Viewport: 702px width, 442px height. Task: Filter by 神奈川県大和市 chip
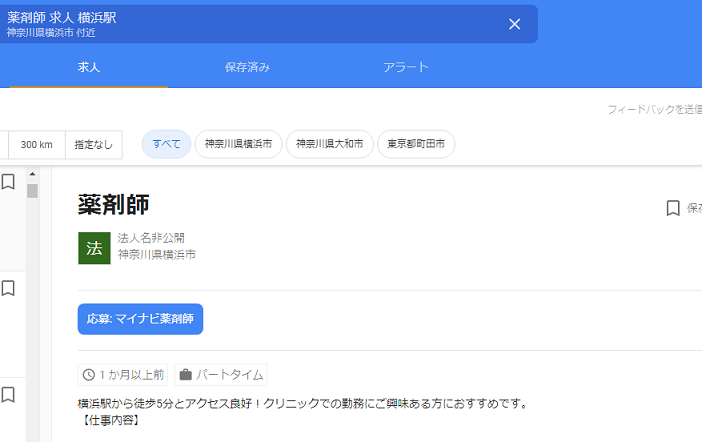pos(330,144)
